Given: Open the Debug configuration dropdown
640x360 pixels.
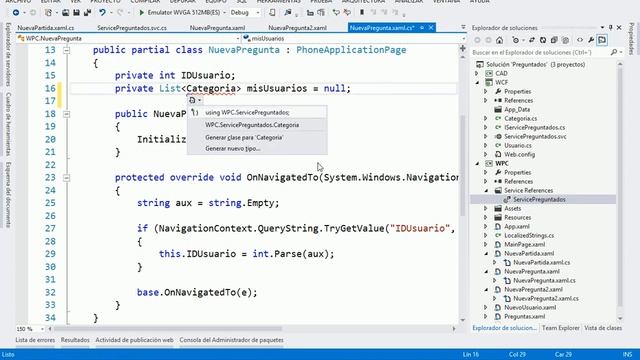Looking at the screenshot, I should point(258,13).
